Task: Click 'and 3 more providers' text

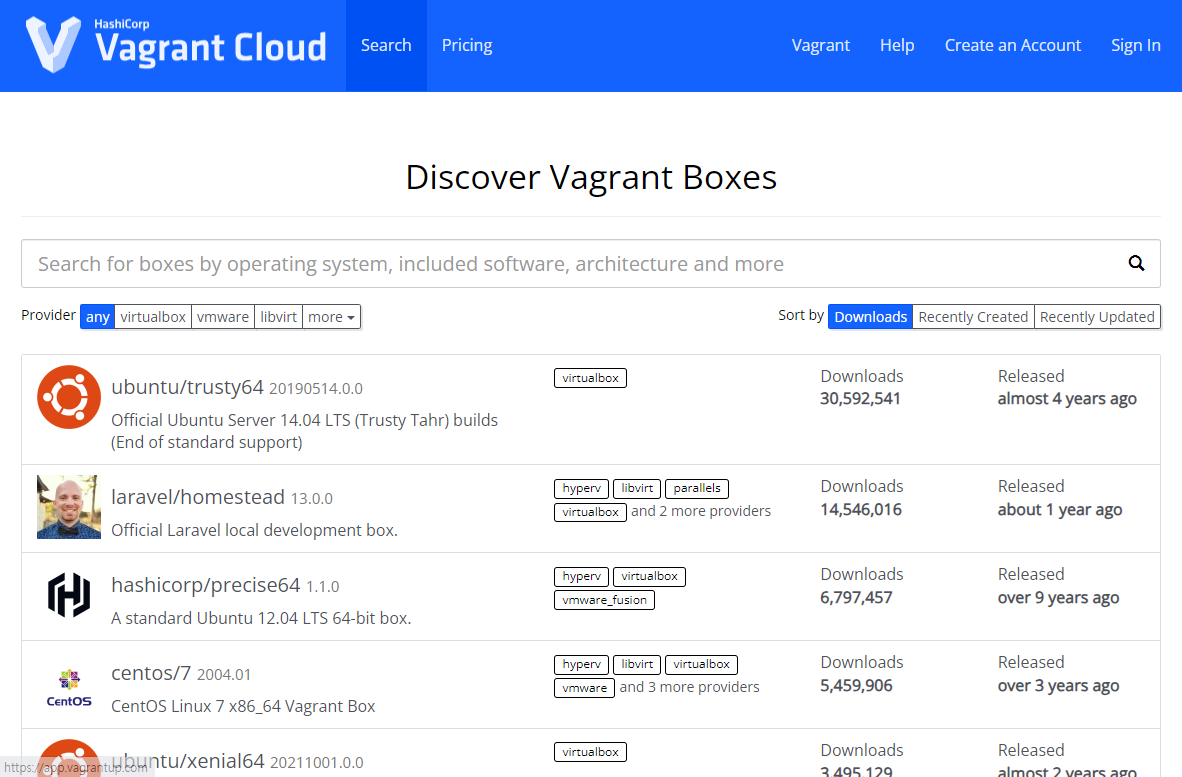Action: [x=689, y=687]
